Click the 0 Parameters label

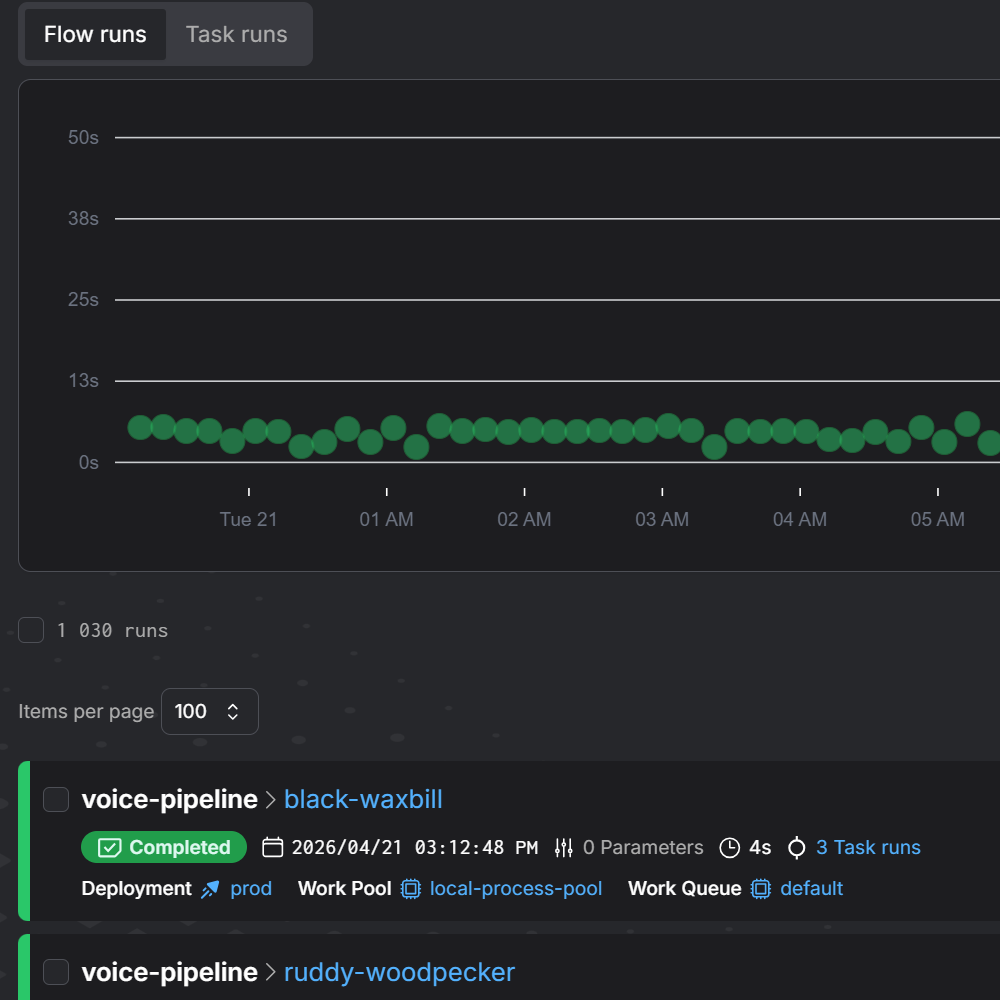pos(643,848)
